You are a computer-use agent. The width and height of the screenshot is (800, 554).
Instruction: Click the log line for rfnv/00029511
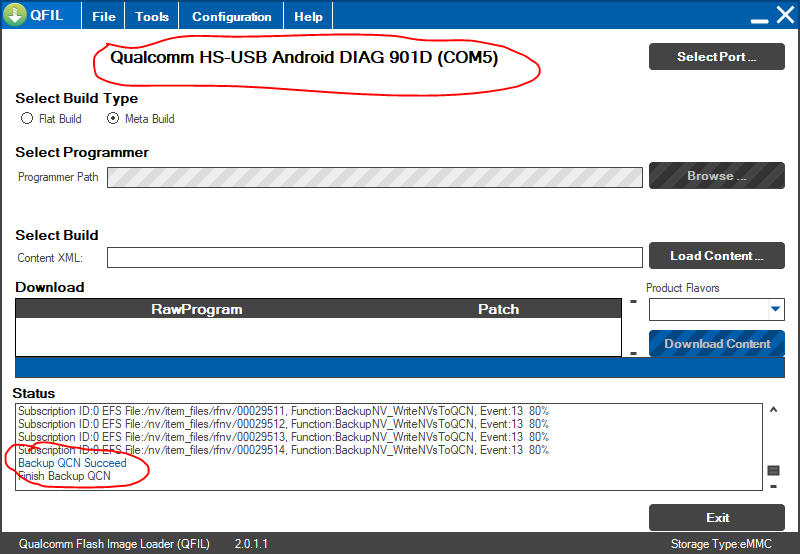pyautogui.click(x=283, y=411)
